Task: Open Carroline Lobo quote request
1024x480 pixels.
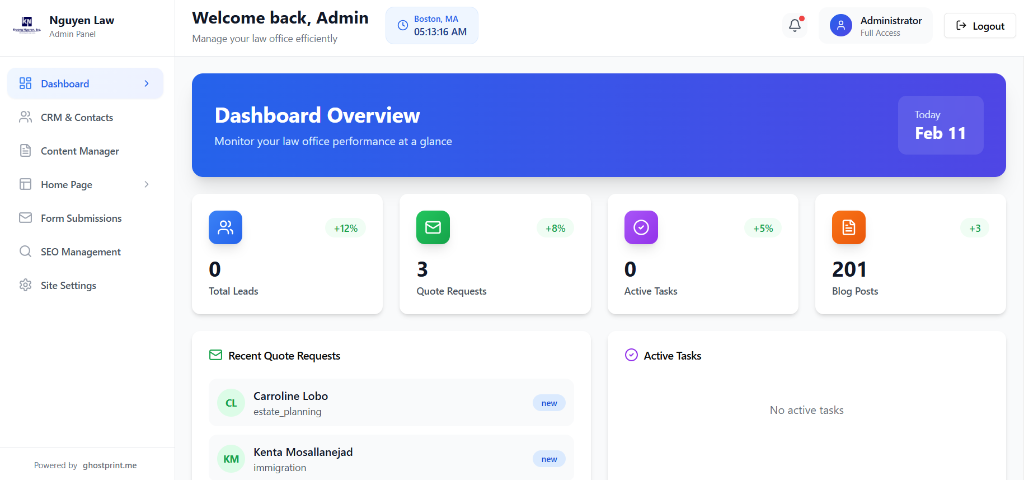Action: (x=391, y=403)
